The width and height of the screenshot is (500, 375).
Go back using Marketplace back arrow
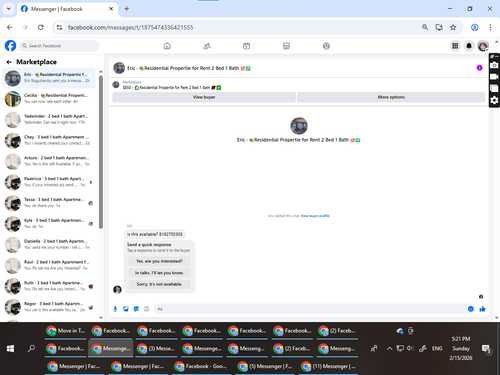[x=9, y=62]
